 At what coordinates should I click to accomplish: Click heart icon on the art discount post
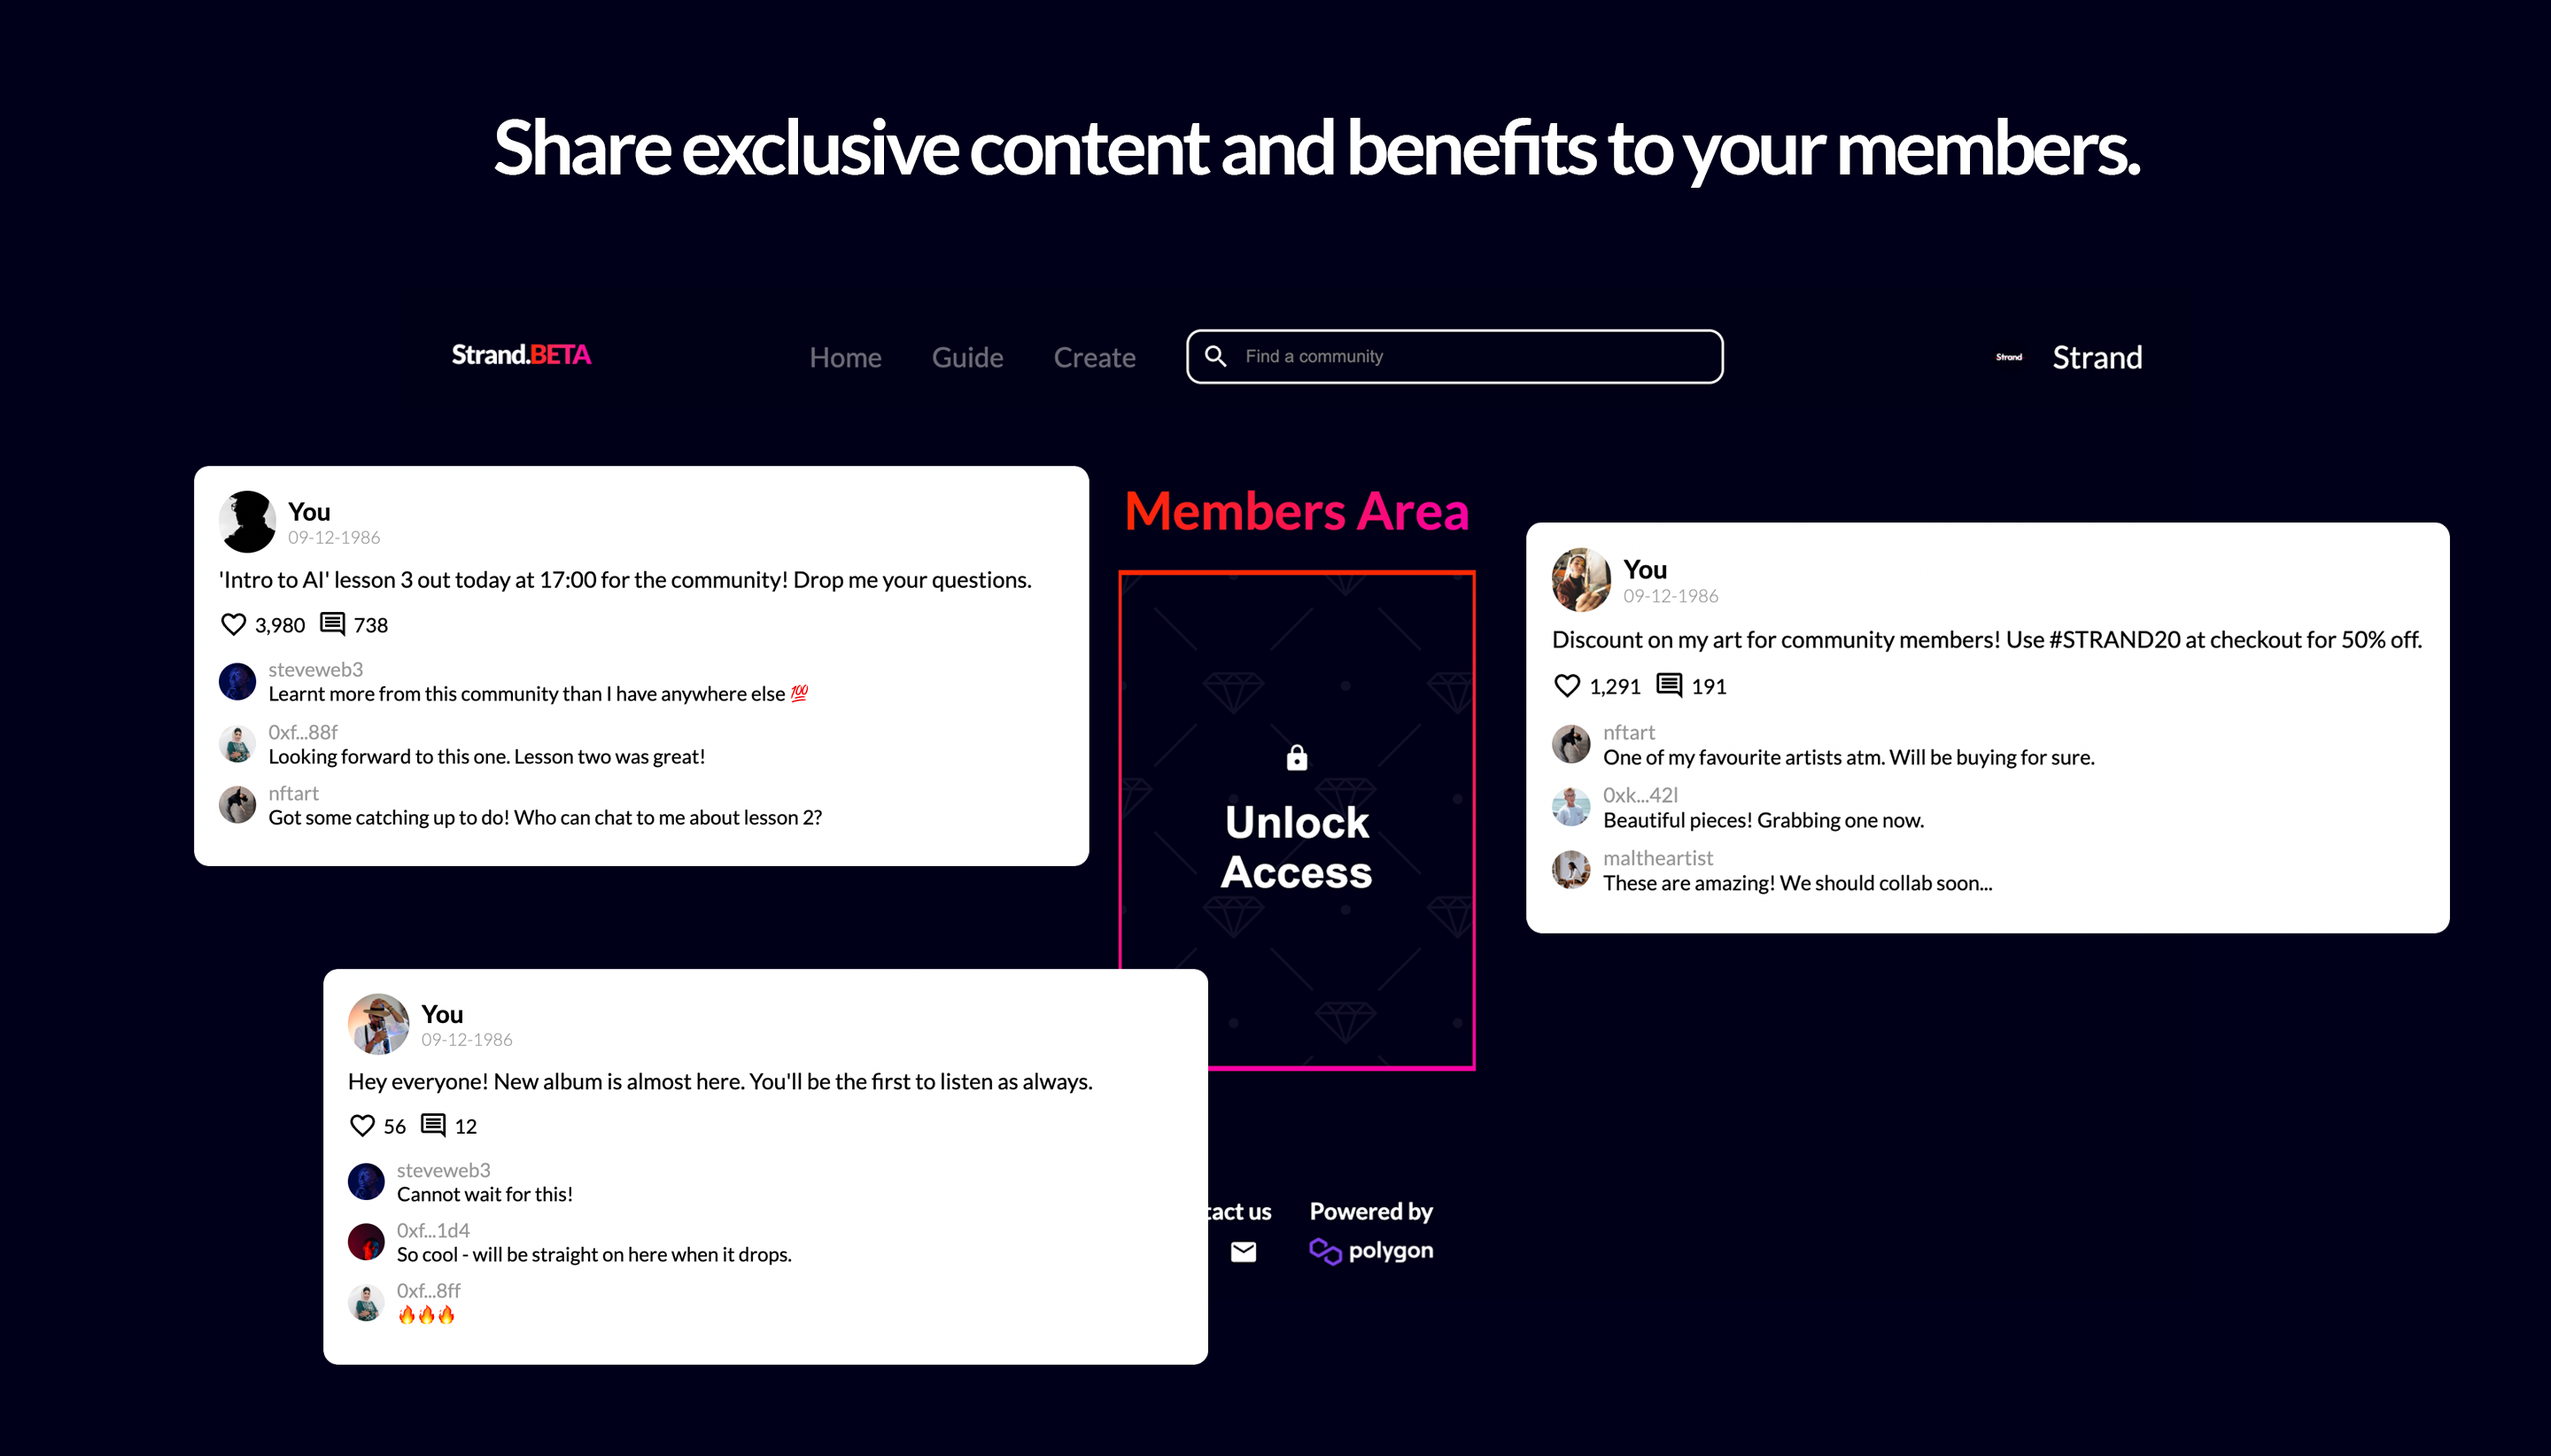click(x=1567, y=686)
